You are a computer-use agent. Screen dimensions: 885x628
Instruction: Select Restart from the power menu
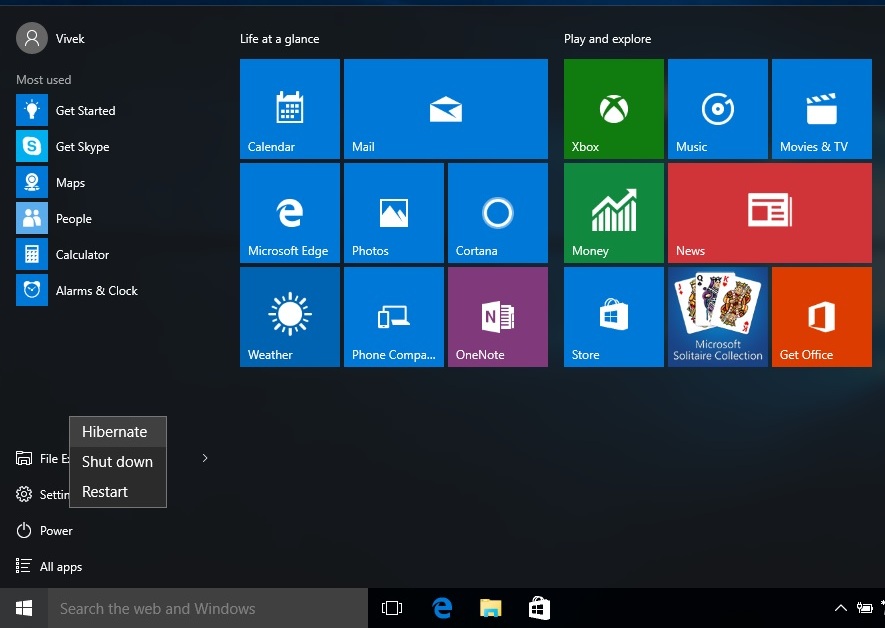(118, 491)
